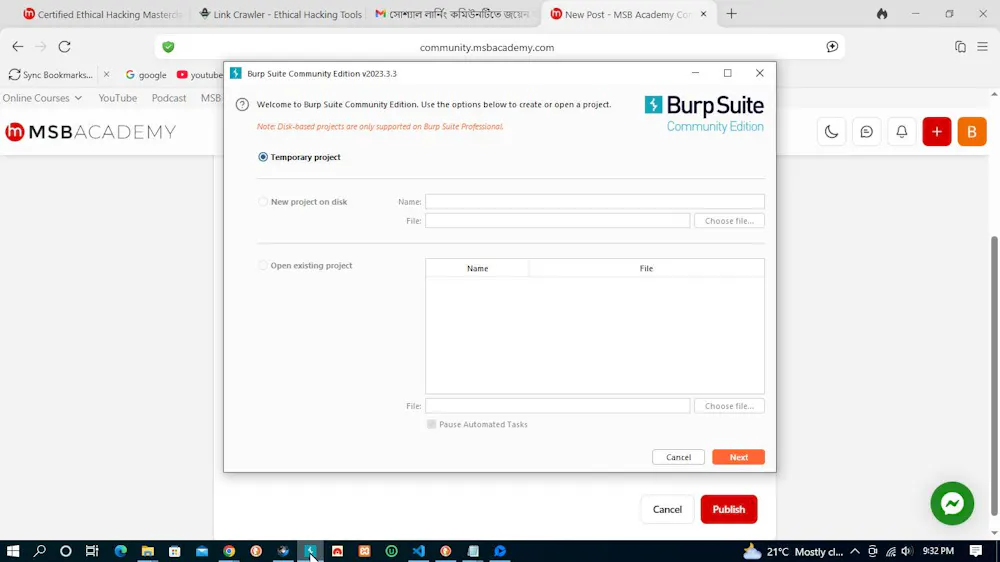The image size is (1000, 562).
Task: Open Visual Studio Code from the taskbar
Action: coord(418,551)
